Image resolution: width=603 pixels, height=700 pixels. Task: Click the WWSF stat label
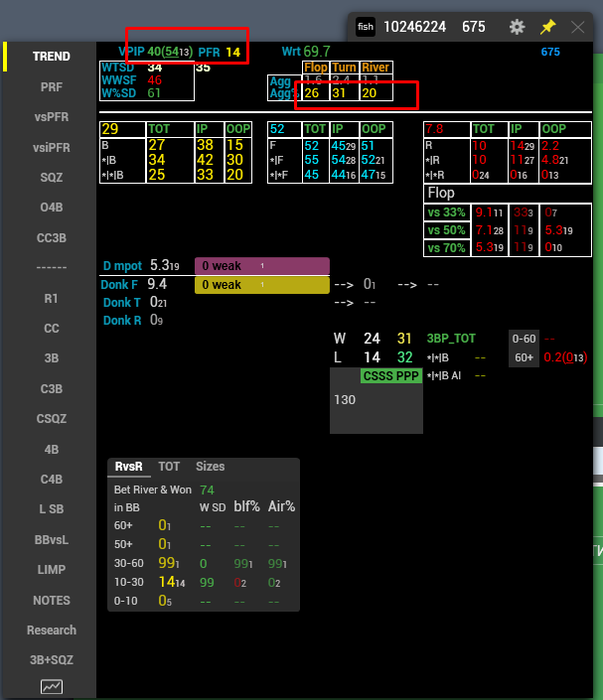[119, 80]
